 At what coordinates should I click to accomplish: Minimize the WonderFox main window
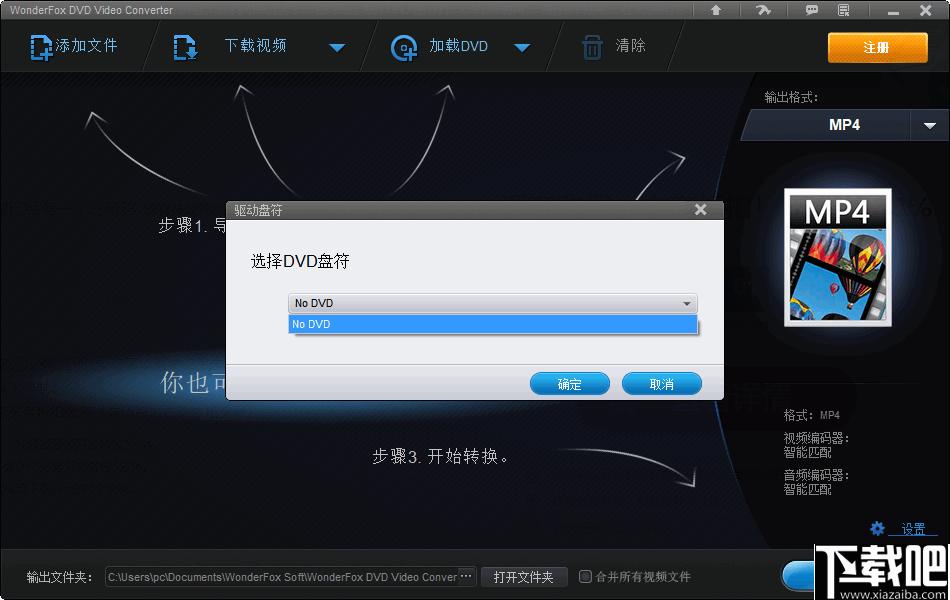point(893,11)
